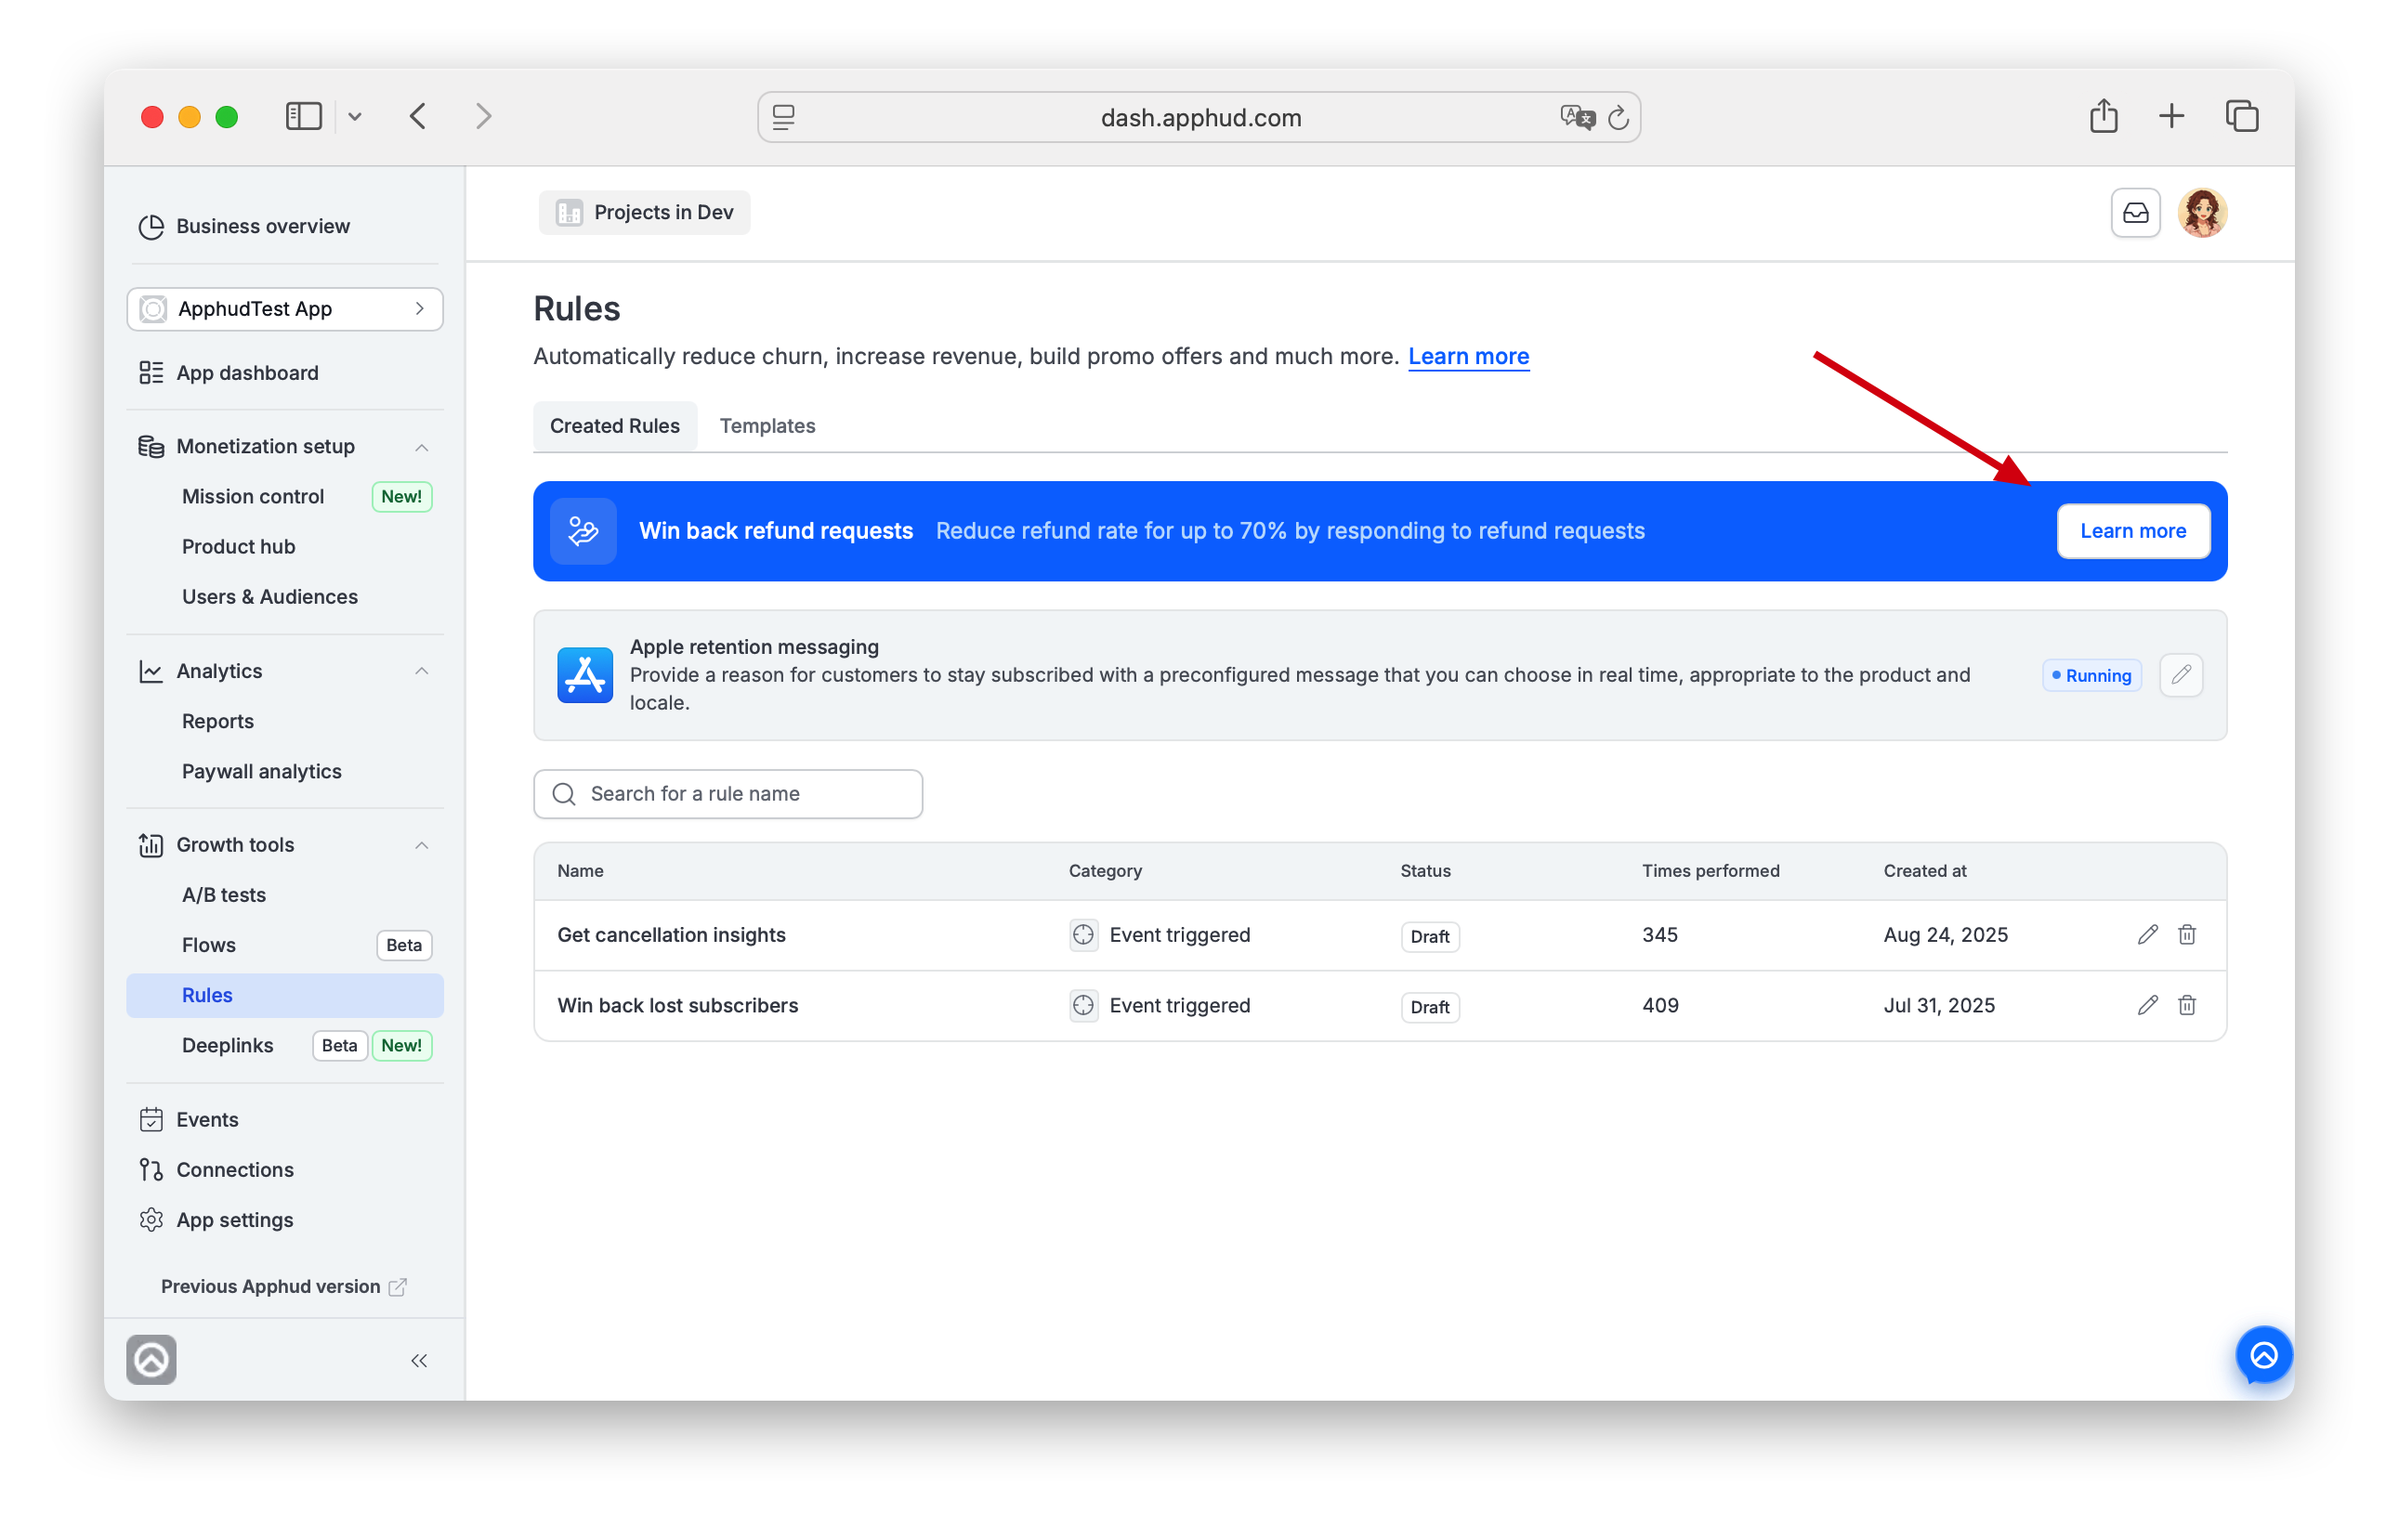
Task: Toggle the Safari sidebar icon
Action: [x=303, y=116]
